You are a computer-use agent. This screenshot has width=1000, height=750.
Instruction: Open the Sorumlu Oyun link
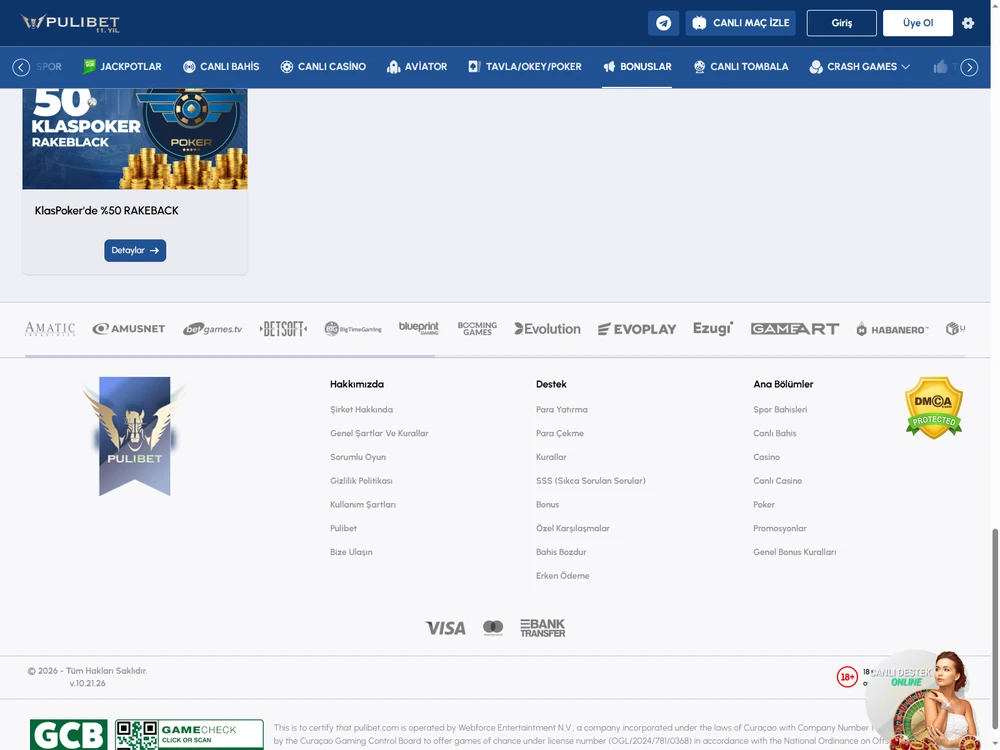pos(358,457)
